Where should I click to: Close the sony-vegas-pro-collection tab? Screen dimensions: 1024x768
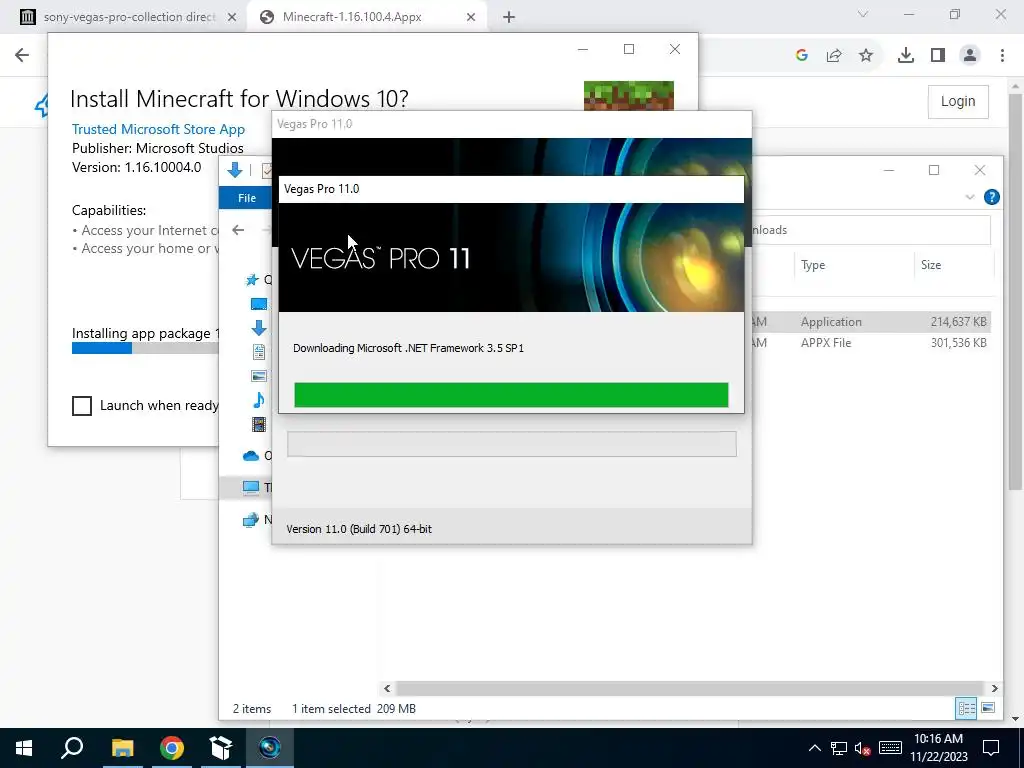tap(232, 17)
